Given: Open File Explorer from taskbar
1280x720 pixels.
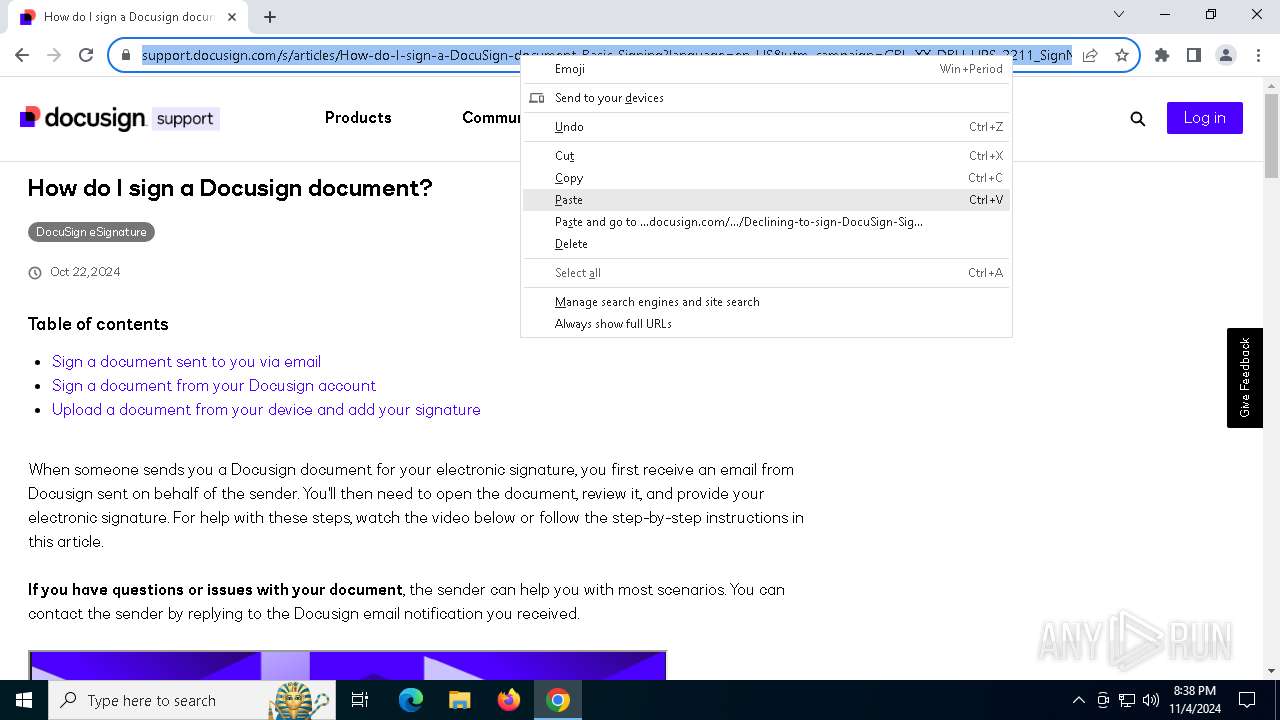Looking at the screenshot, I should coord(459,700).
